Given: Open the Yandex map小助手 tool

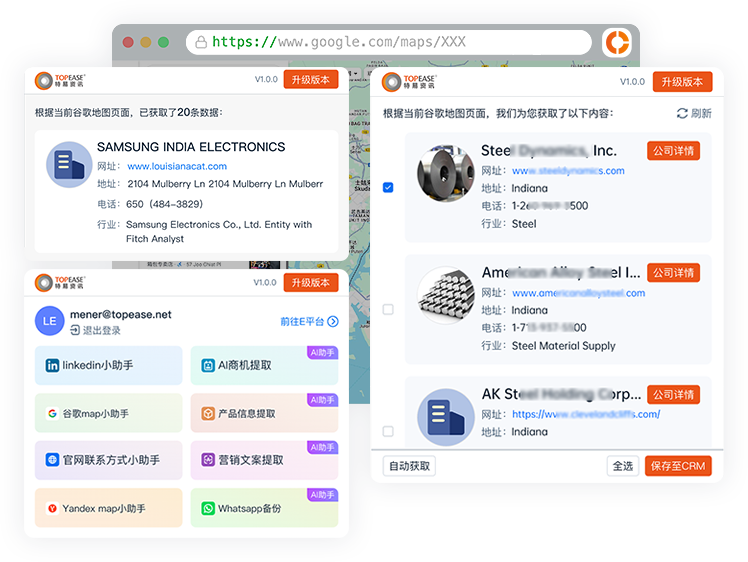Looking at the screenshot, I should [109, 508].
